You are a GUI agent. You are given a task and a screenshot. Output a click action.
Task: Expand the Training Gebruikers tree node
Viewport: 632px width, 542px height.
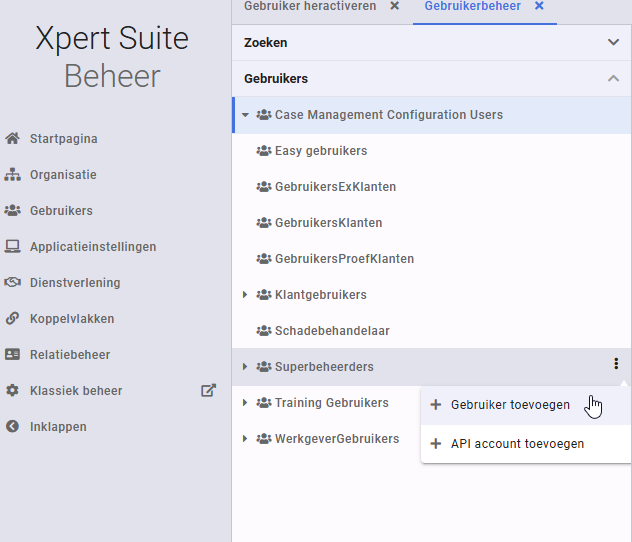245,403
